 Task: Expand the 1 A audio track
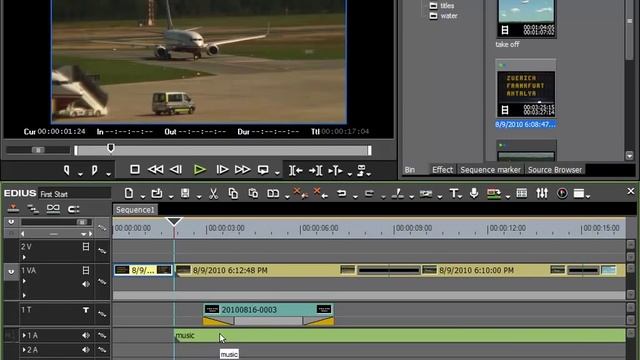[24, 336]
